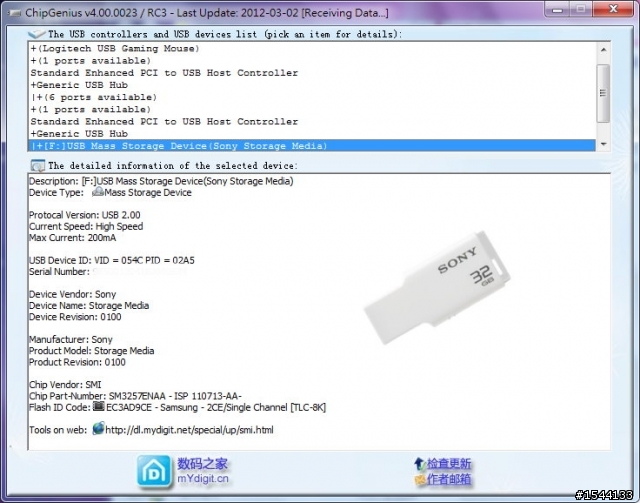Screen dimensions: 640x503
Task: Click the 'Product Model: Storage Media' line
Action: click(92, 351)
